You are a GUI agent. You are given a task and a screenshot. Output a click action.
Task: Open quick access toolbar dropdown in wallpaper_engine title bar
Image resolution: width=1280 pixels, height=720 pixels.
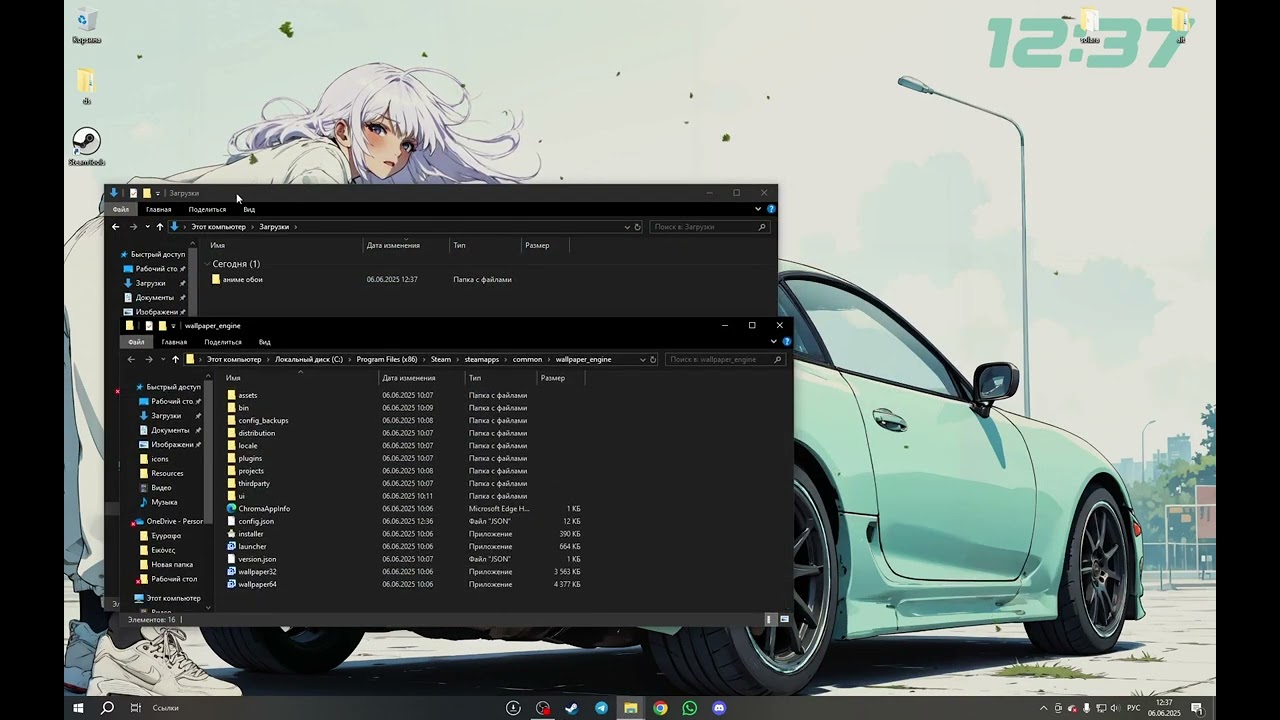click(173, 326)
